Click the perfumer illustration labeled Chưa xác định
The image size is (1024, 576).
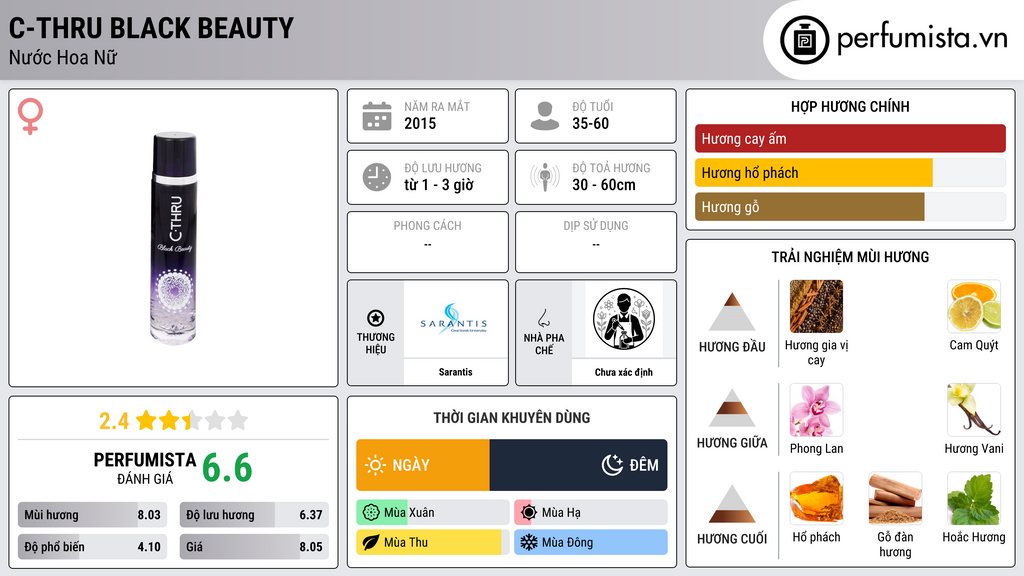click(x=624, y=319)
